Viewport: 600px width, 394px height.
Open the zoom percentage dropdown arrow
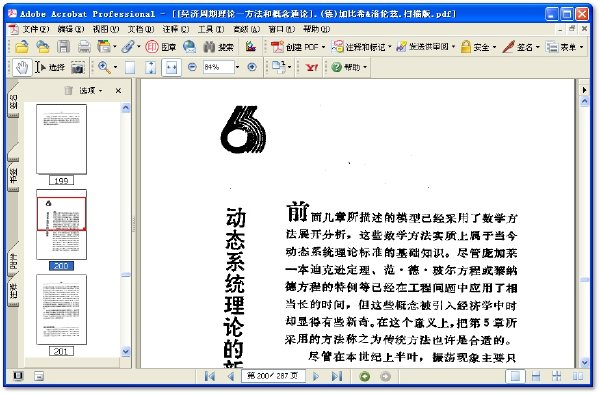pos(237,67)
